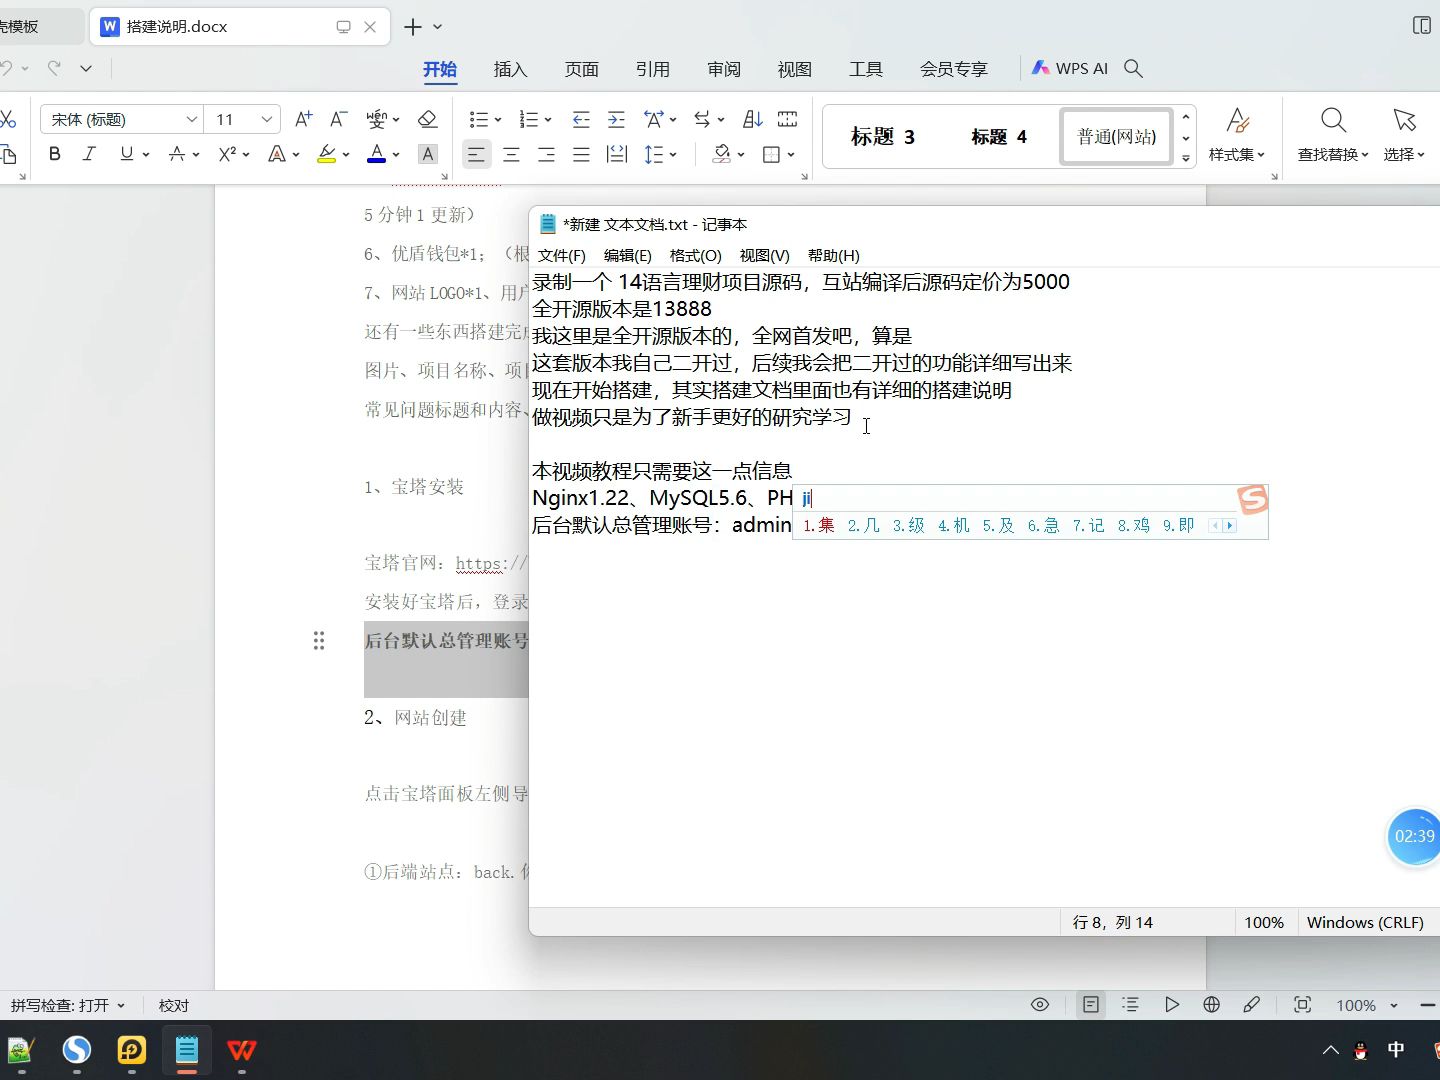
Task: Open Notepad from taskbar
Action: point(187,1050)
